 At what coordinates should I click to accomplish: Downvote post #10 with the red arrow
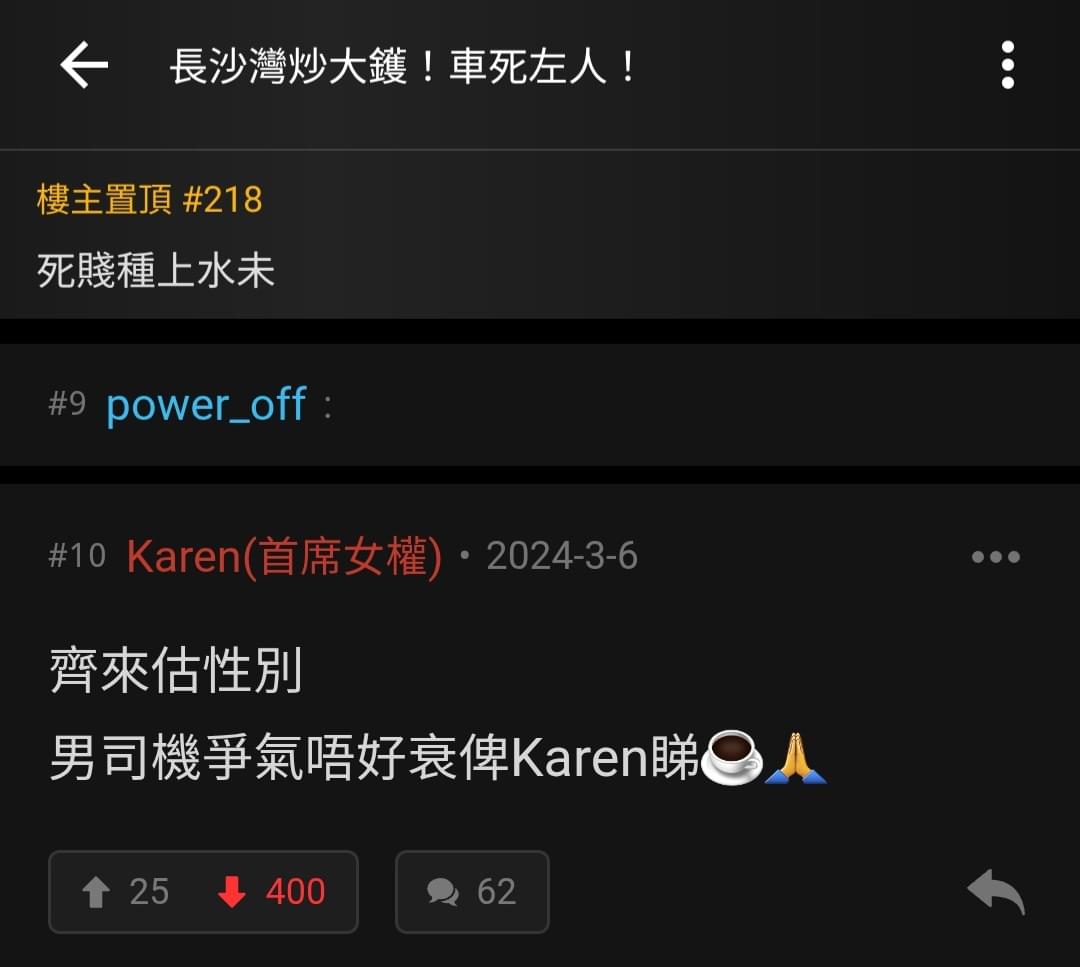[232, 892]
